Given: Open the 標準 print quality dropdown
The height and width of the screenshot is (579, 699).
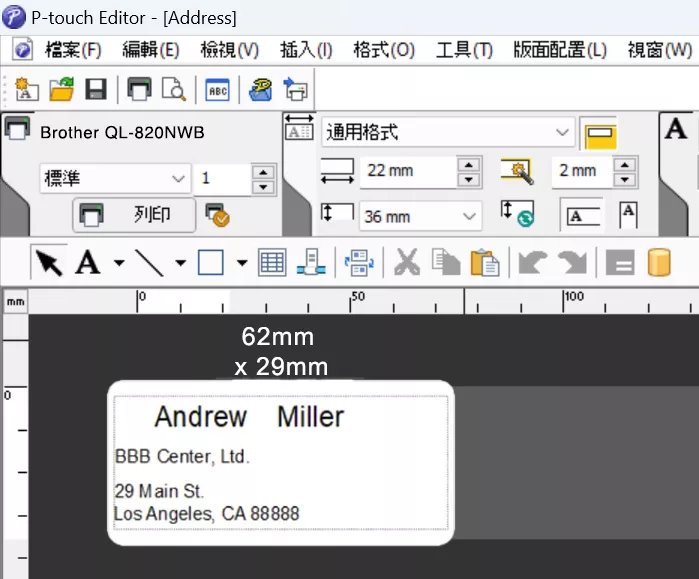Looking at the screenshot, I should click(179, 179).
